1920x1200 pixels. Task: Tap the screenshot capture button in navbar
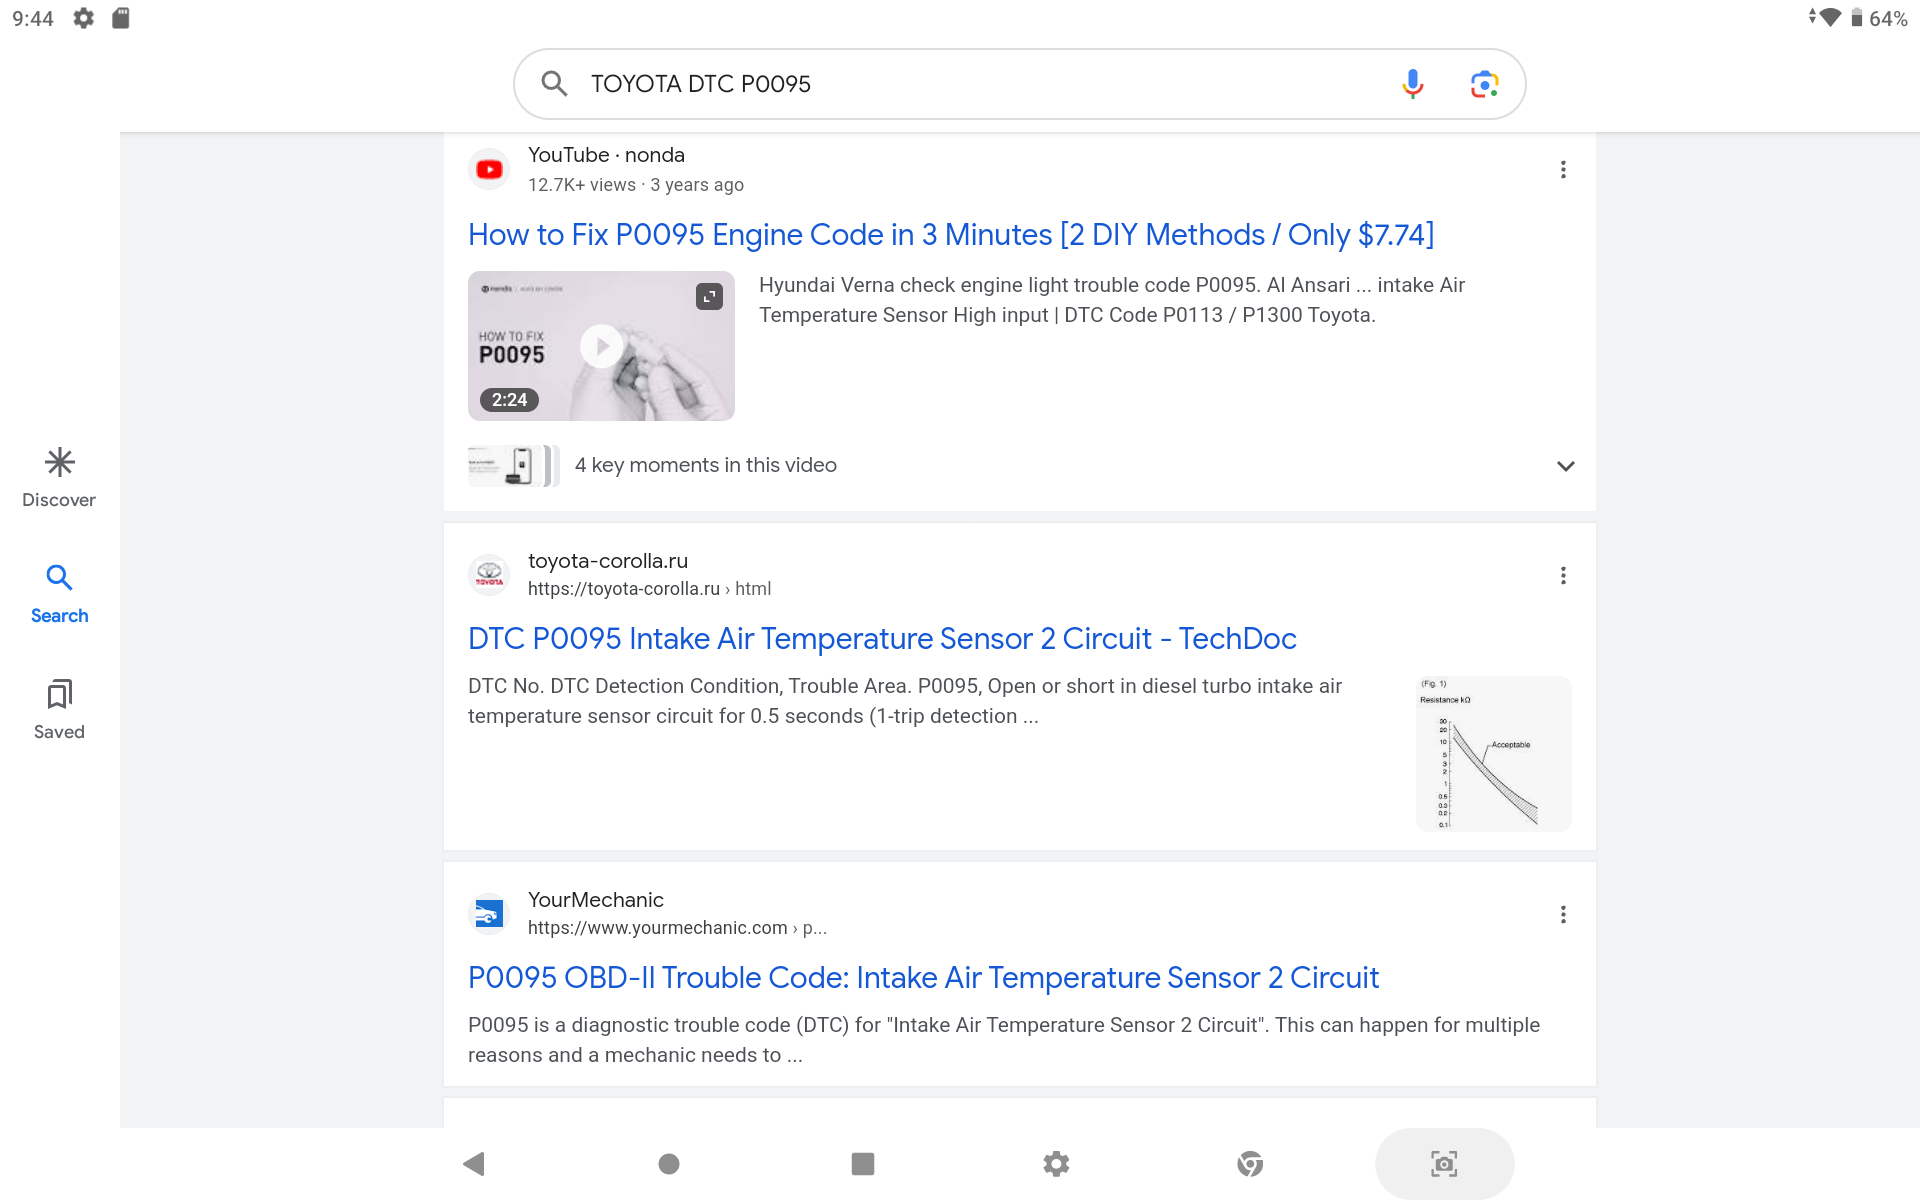pyautogui.click(x=1443, y=1164)
